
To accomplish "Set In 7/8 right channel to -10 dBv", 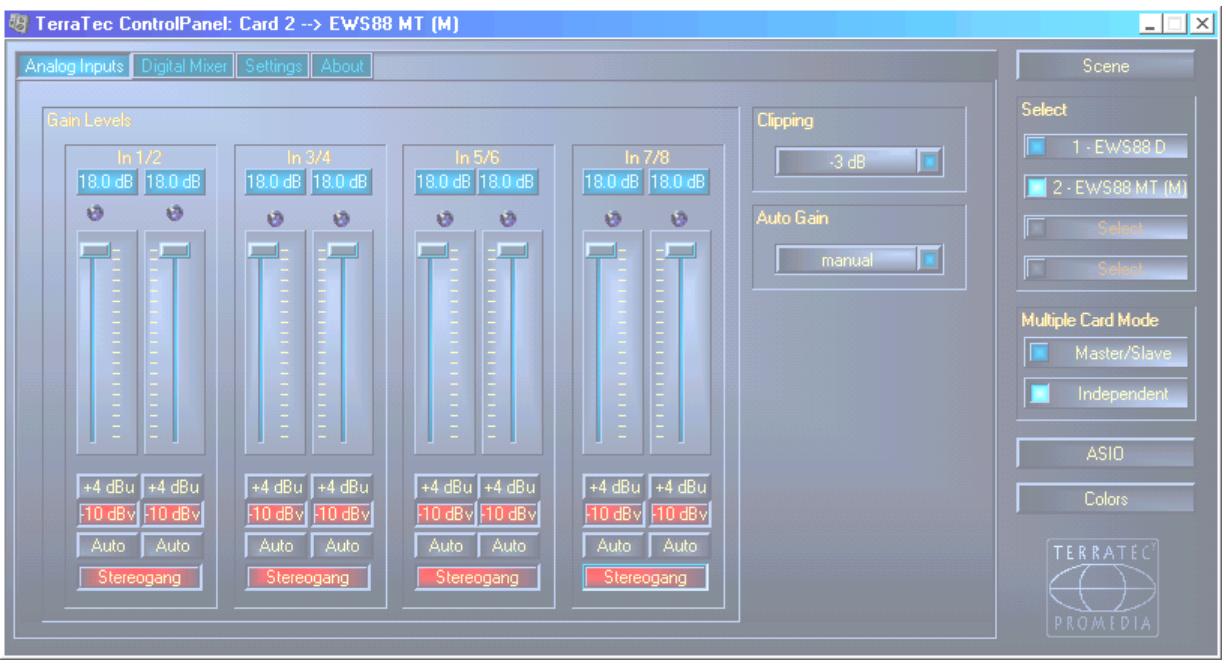I will pyautogui.click(x=679, y=516).
